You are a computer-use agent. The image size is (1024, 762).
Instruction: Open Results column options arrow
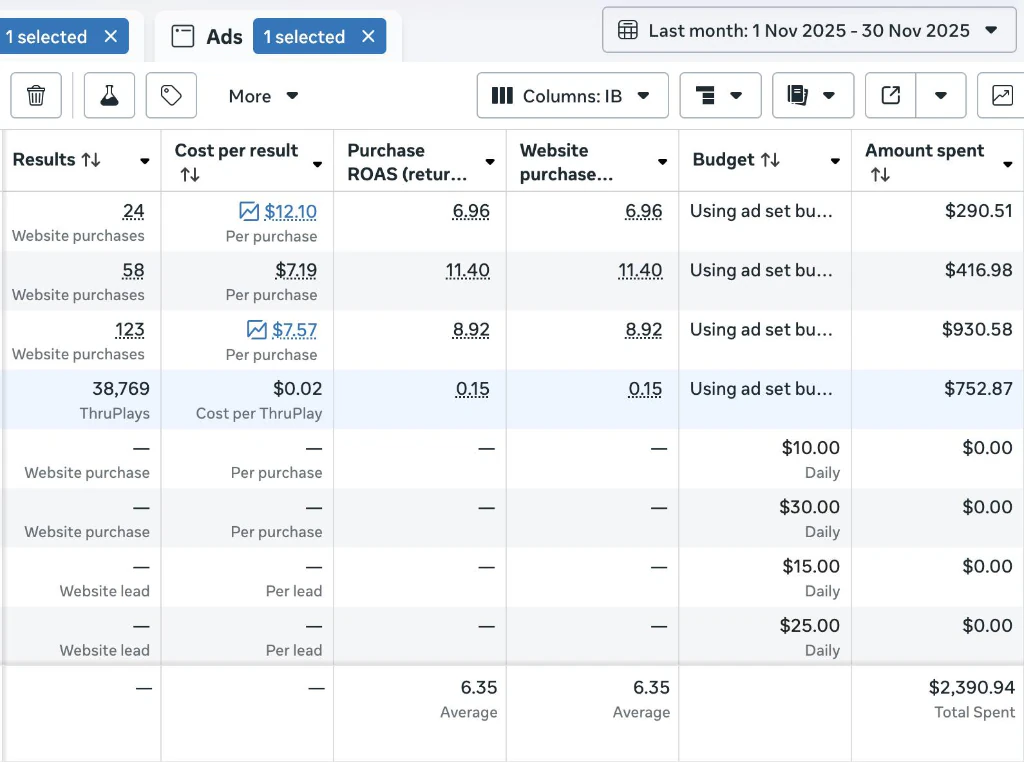click(145, 161)
